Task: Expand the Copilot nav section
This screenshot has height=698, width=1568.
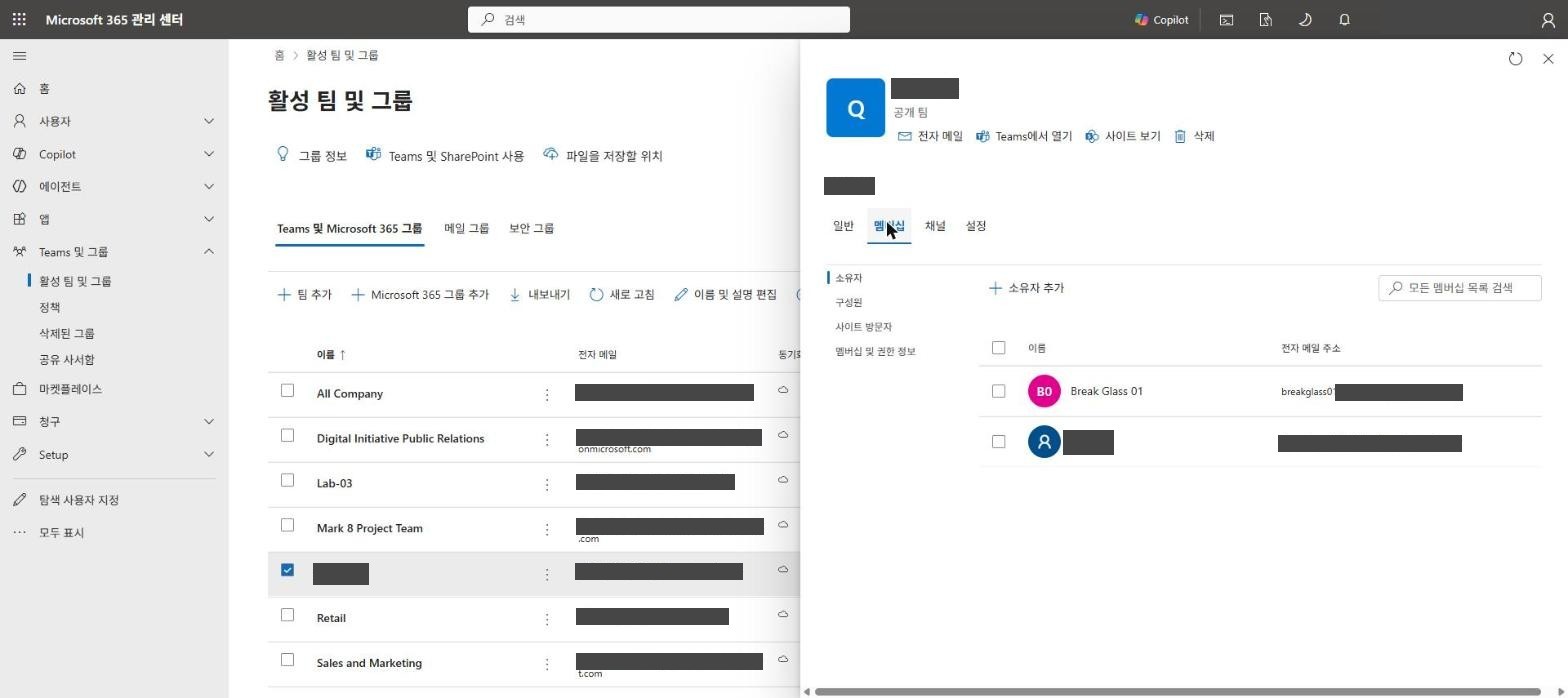Action: pyautogui.click(x=209, y=154)
